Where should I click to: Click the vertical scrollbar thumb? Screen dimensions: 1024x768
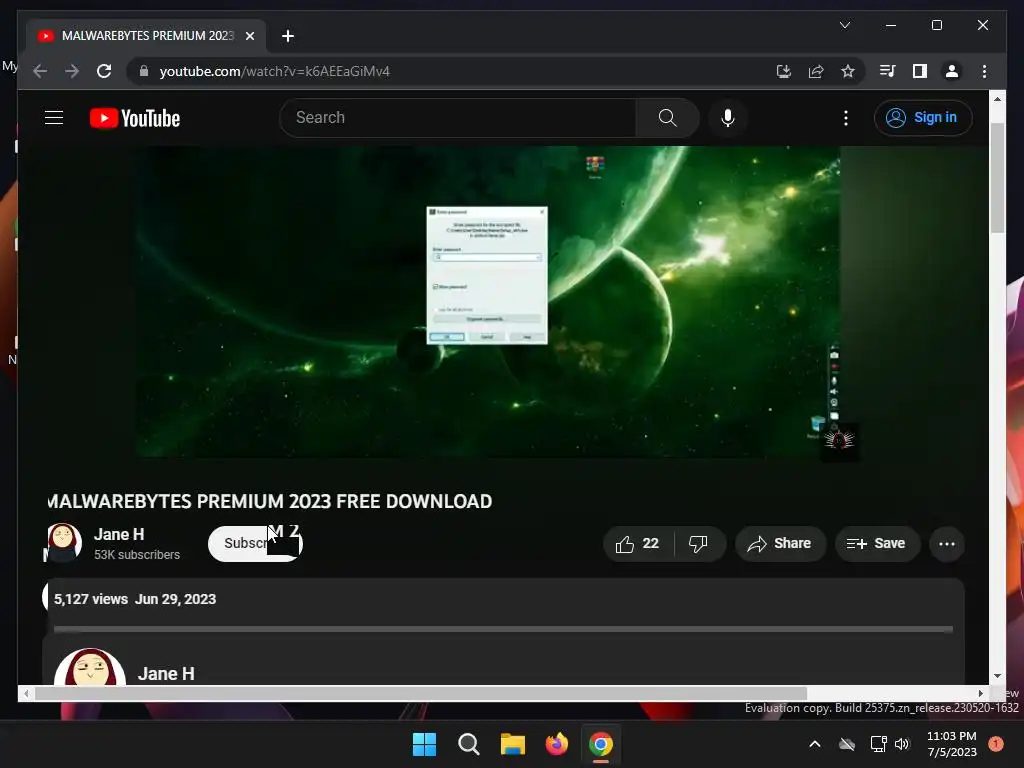pos(997,178)
